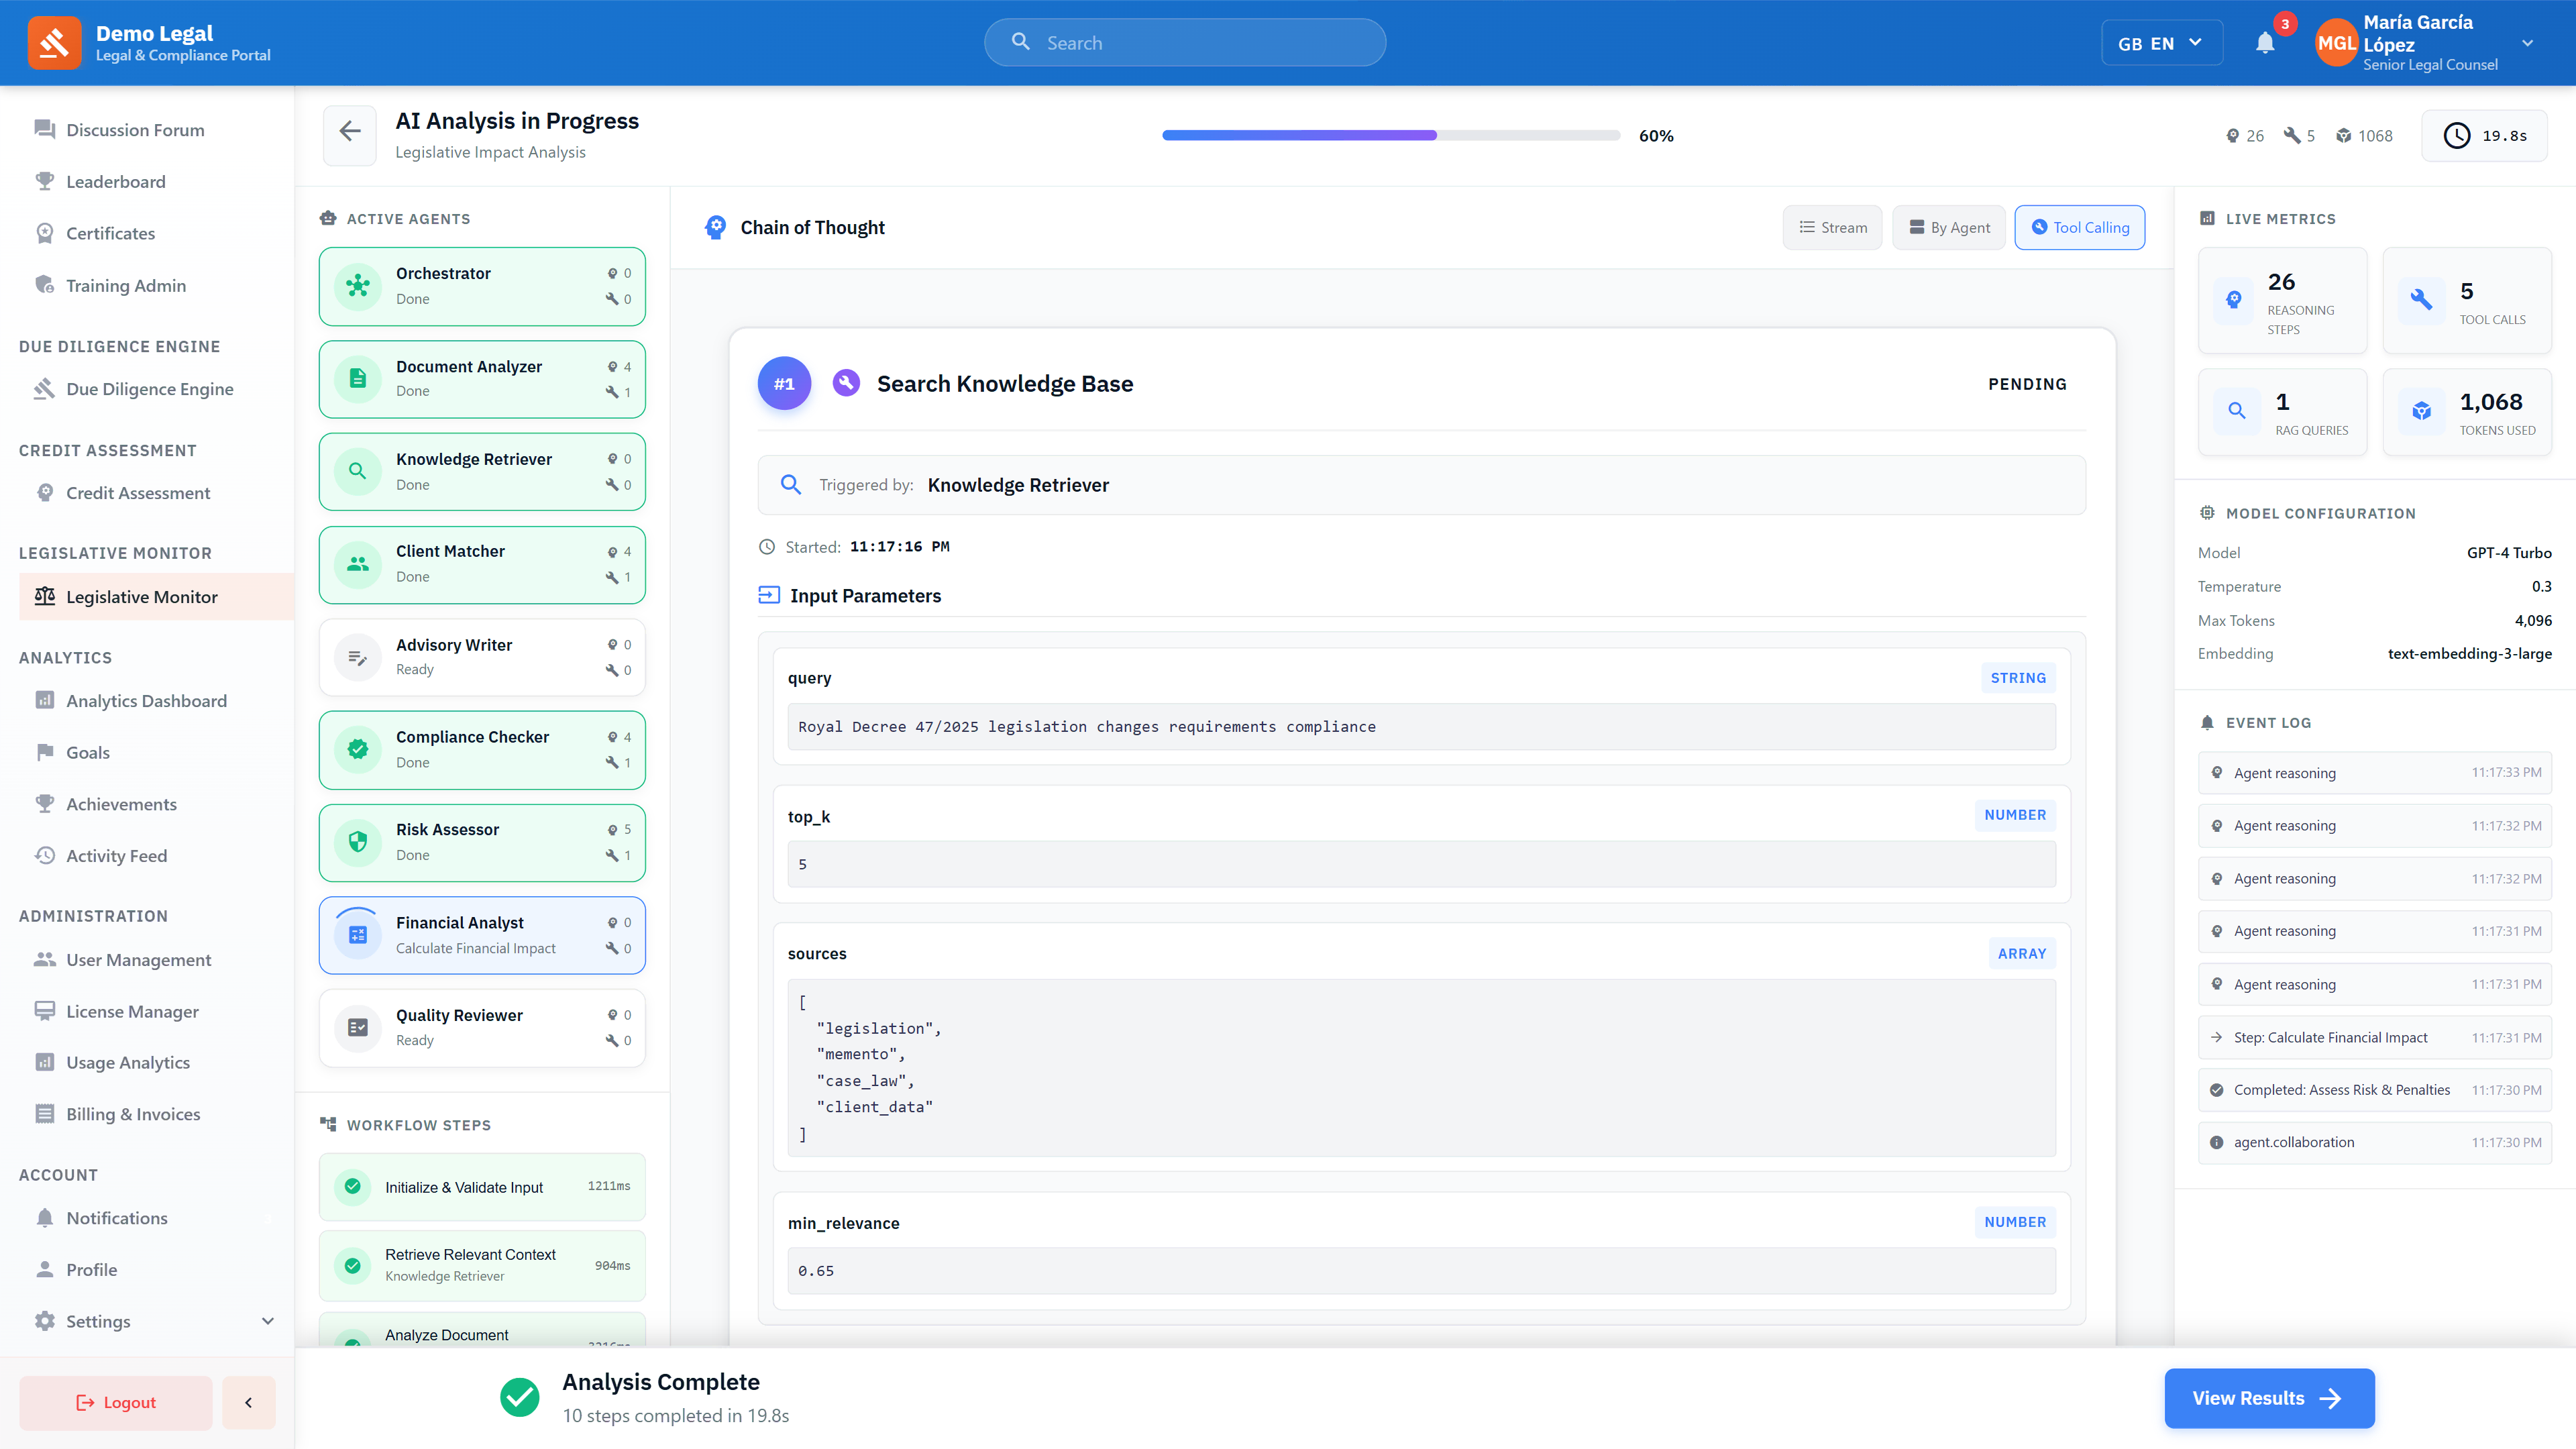
Task: Click the Risk Assessor shield icon
Action: coord(357,841)
